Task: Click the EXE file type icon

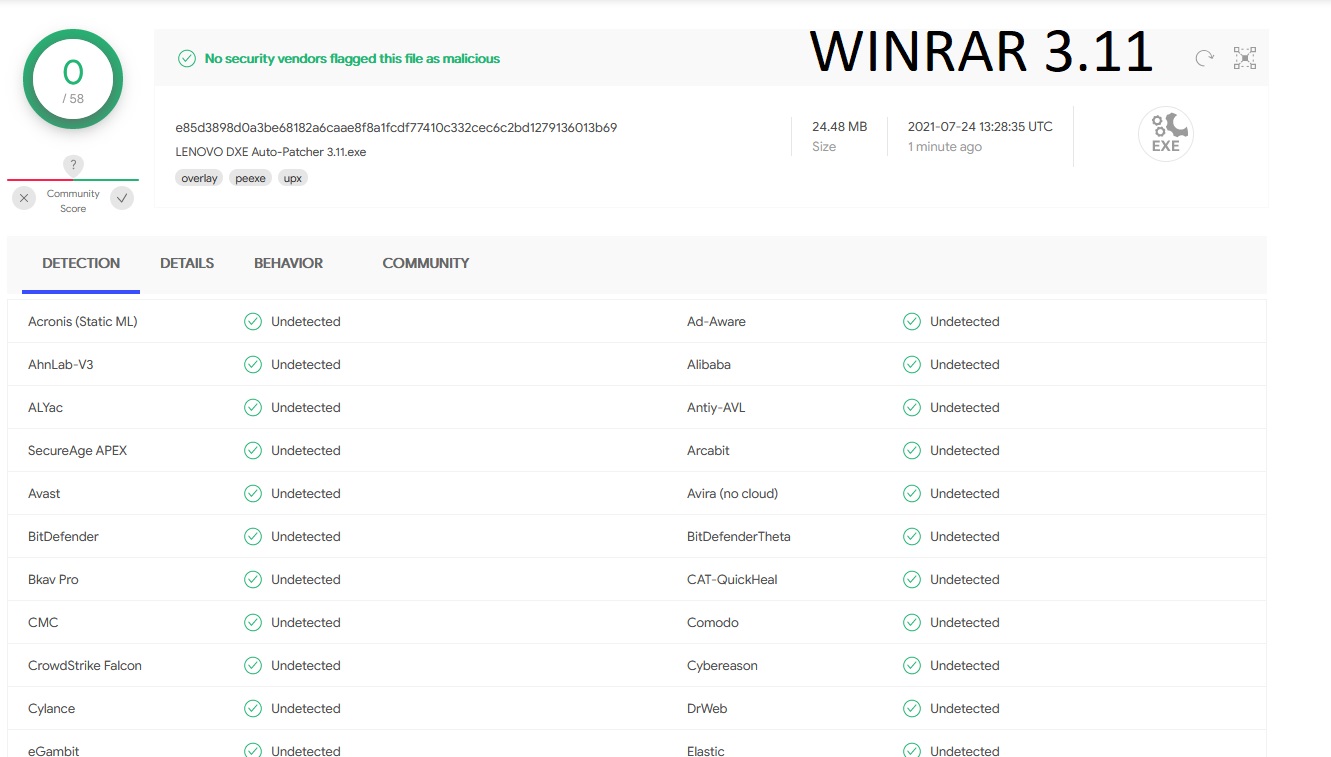Action: [1166, 134]
